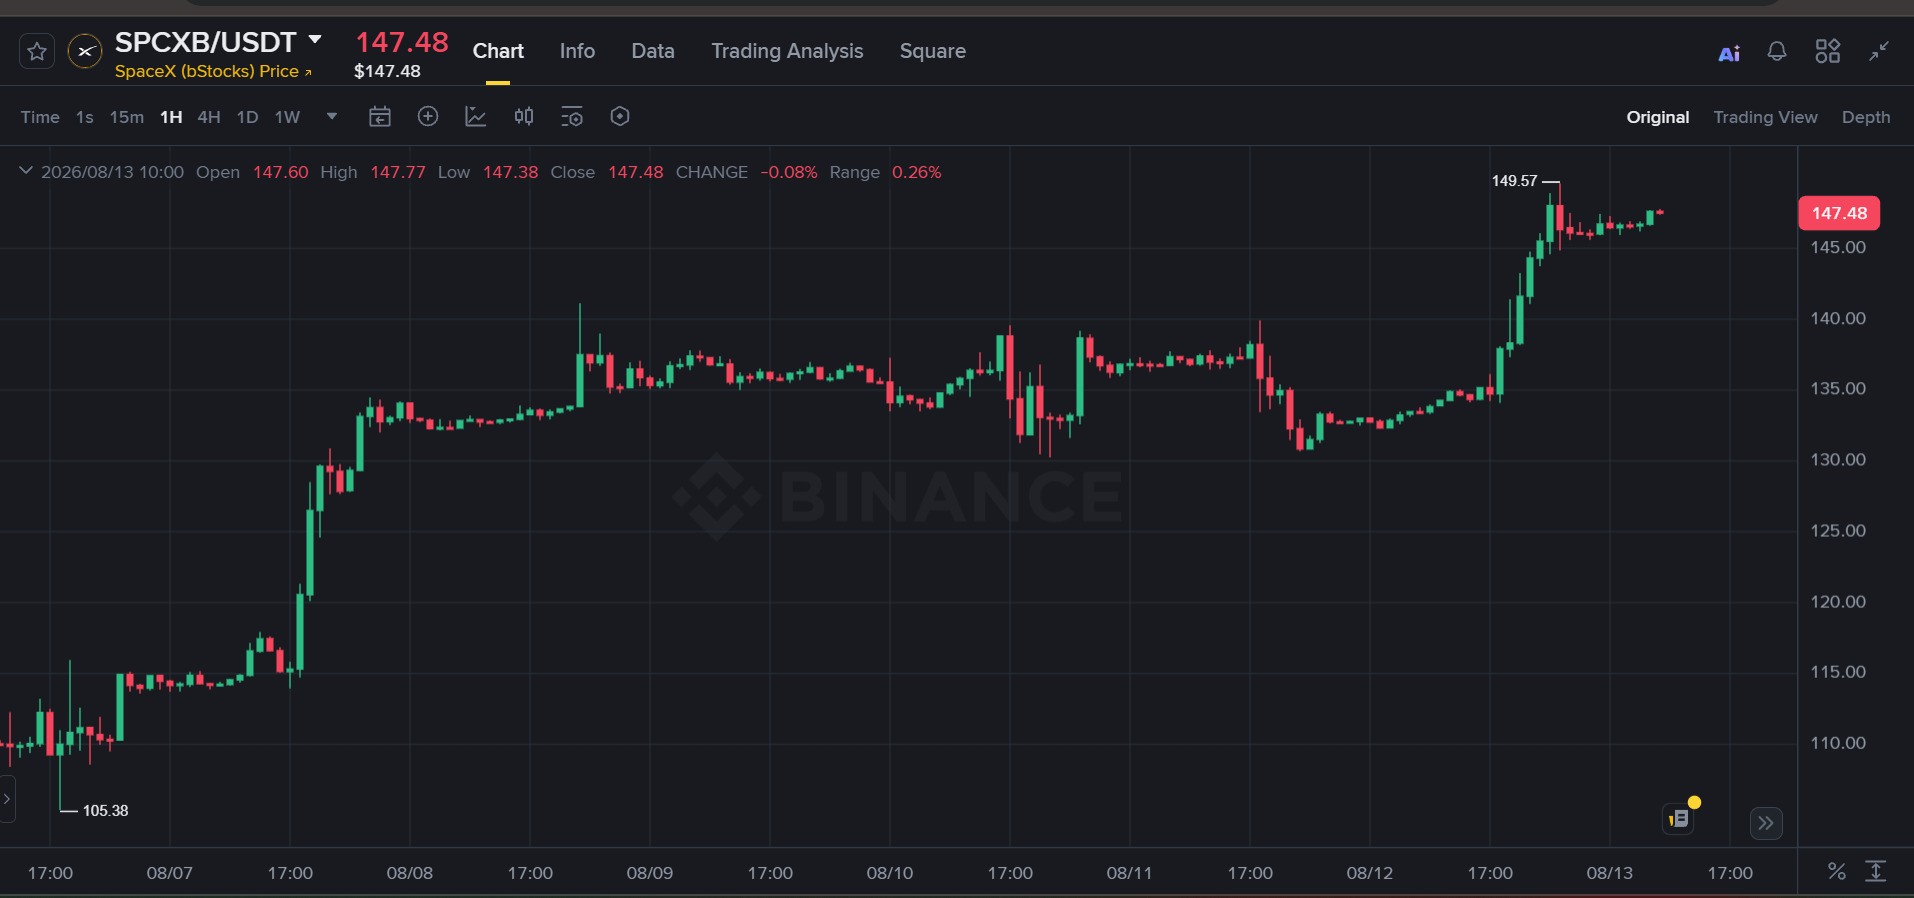Click the 125.00 price axis label

coord(1838,530)
